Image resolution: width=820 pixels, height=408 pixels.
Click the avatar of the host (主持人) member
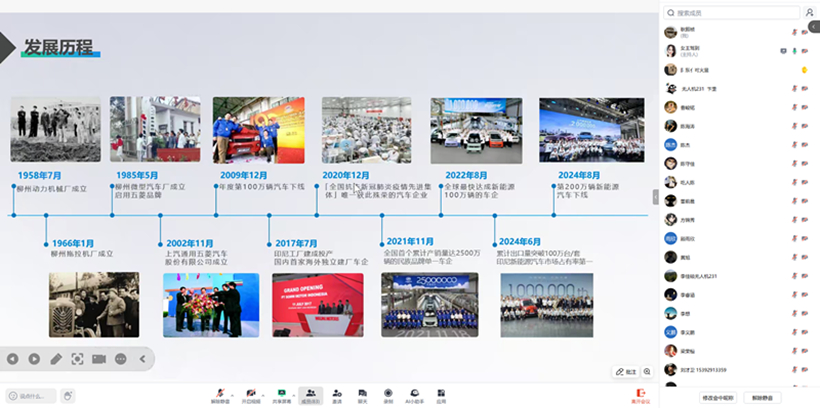670,51
